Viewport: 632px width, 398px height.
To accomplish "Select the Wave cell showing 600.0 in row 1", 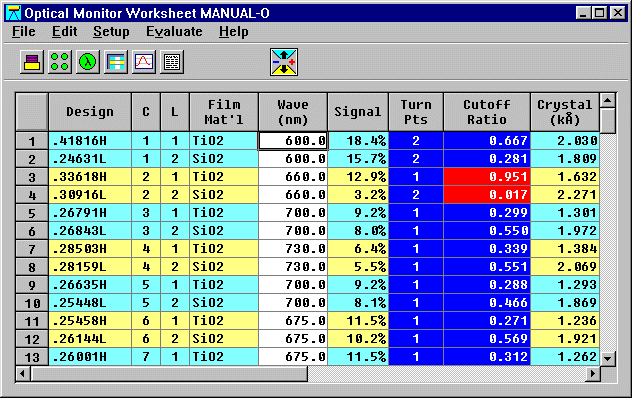I will point(293,141).
